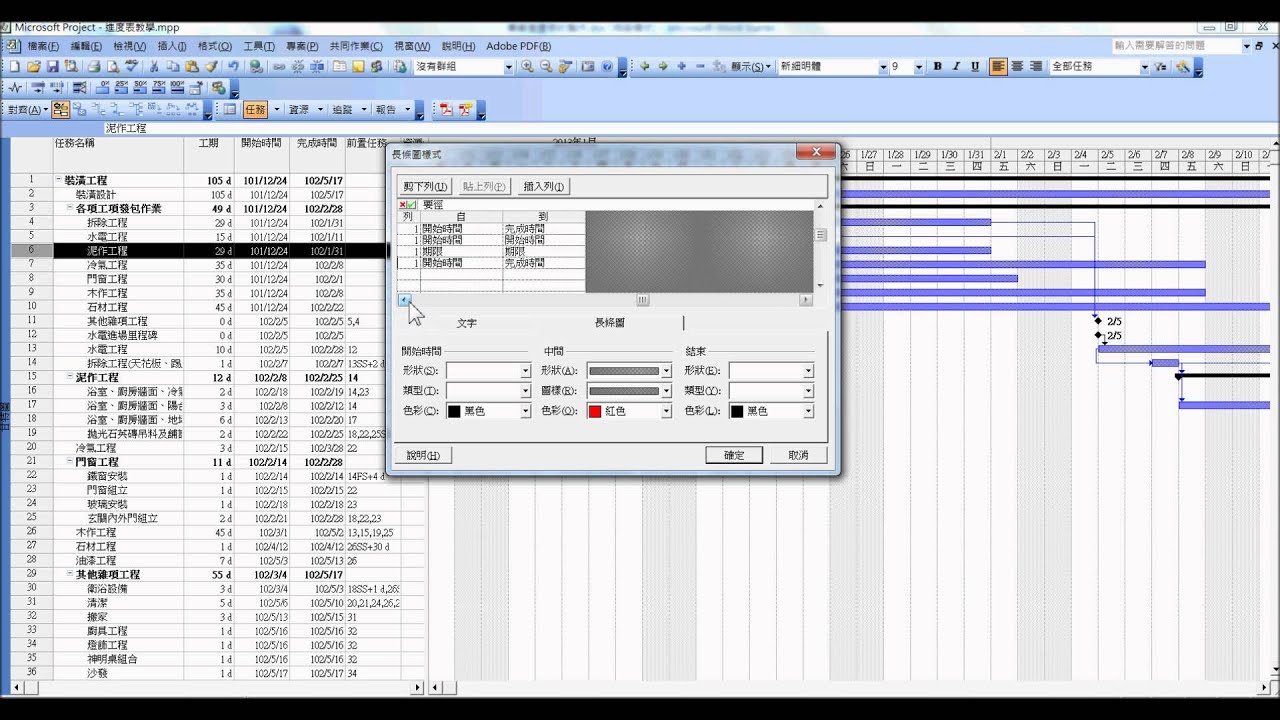Open the 沒有群組 group dropdown

coord(508,66)
